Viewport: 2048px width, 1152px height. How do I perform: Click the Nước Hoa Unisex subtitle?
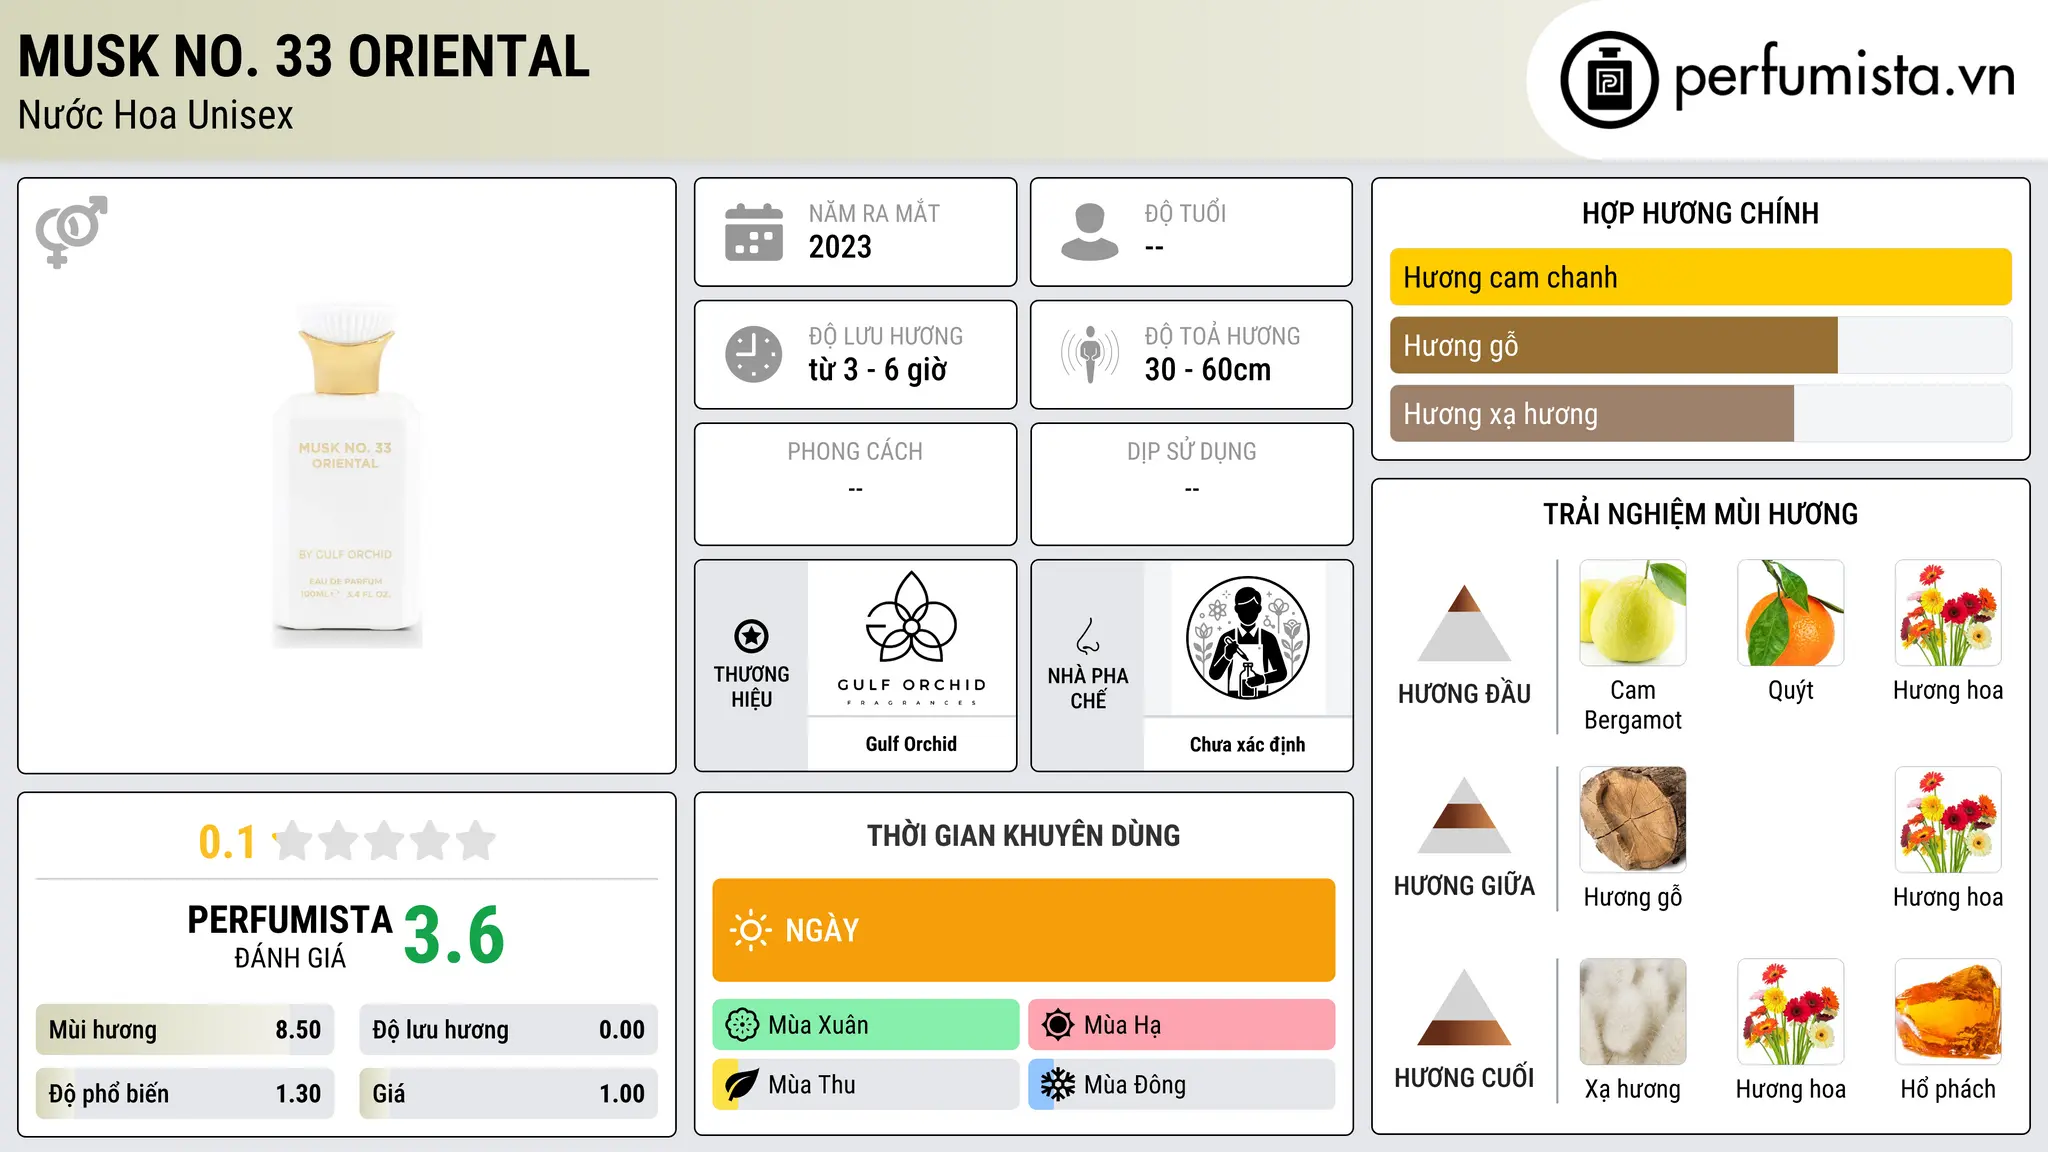pos(156,116)
